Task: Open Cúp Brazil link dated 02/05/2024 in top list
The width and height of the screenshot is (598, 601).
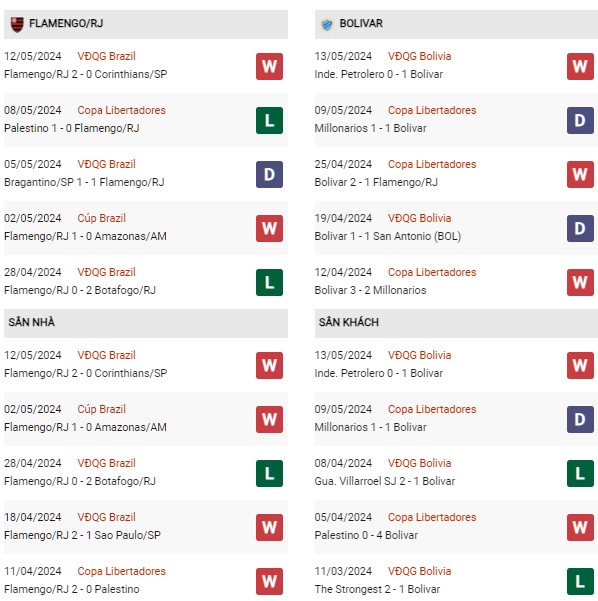Action: (x=102, y=218)
